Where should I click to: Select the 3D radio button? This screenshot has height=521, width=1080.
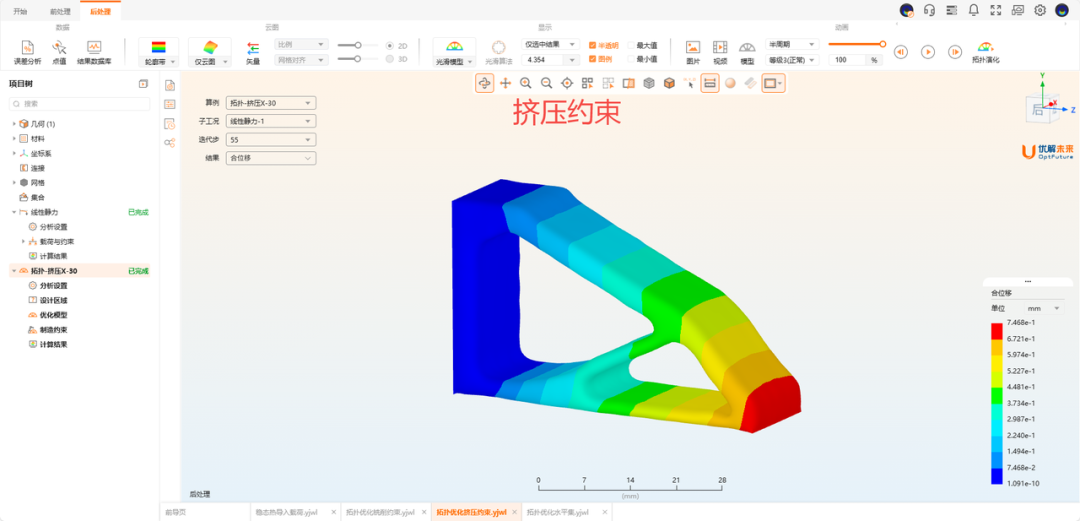(x=389, y=59)
